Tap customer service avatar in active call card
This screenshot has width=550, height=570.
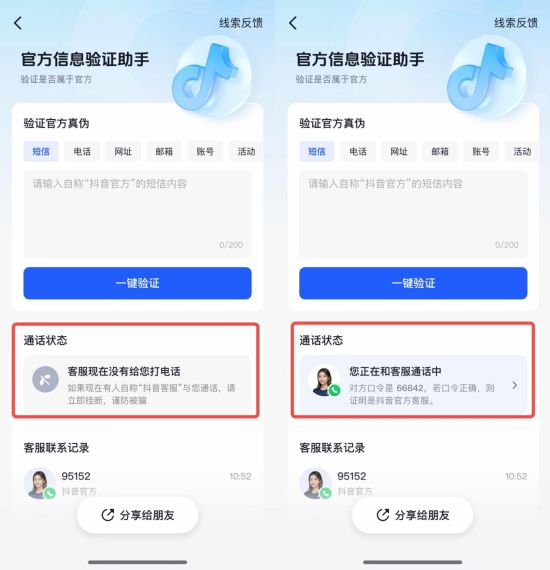pos(324,381)
